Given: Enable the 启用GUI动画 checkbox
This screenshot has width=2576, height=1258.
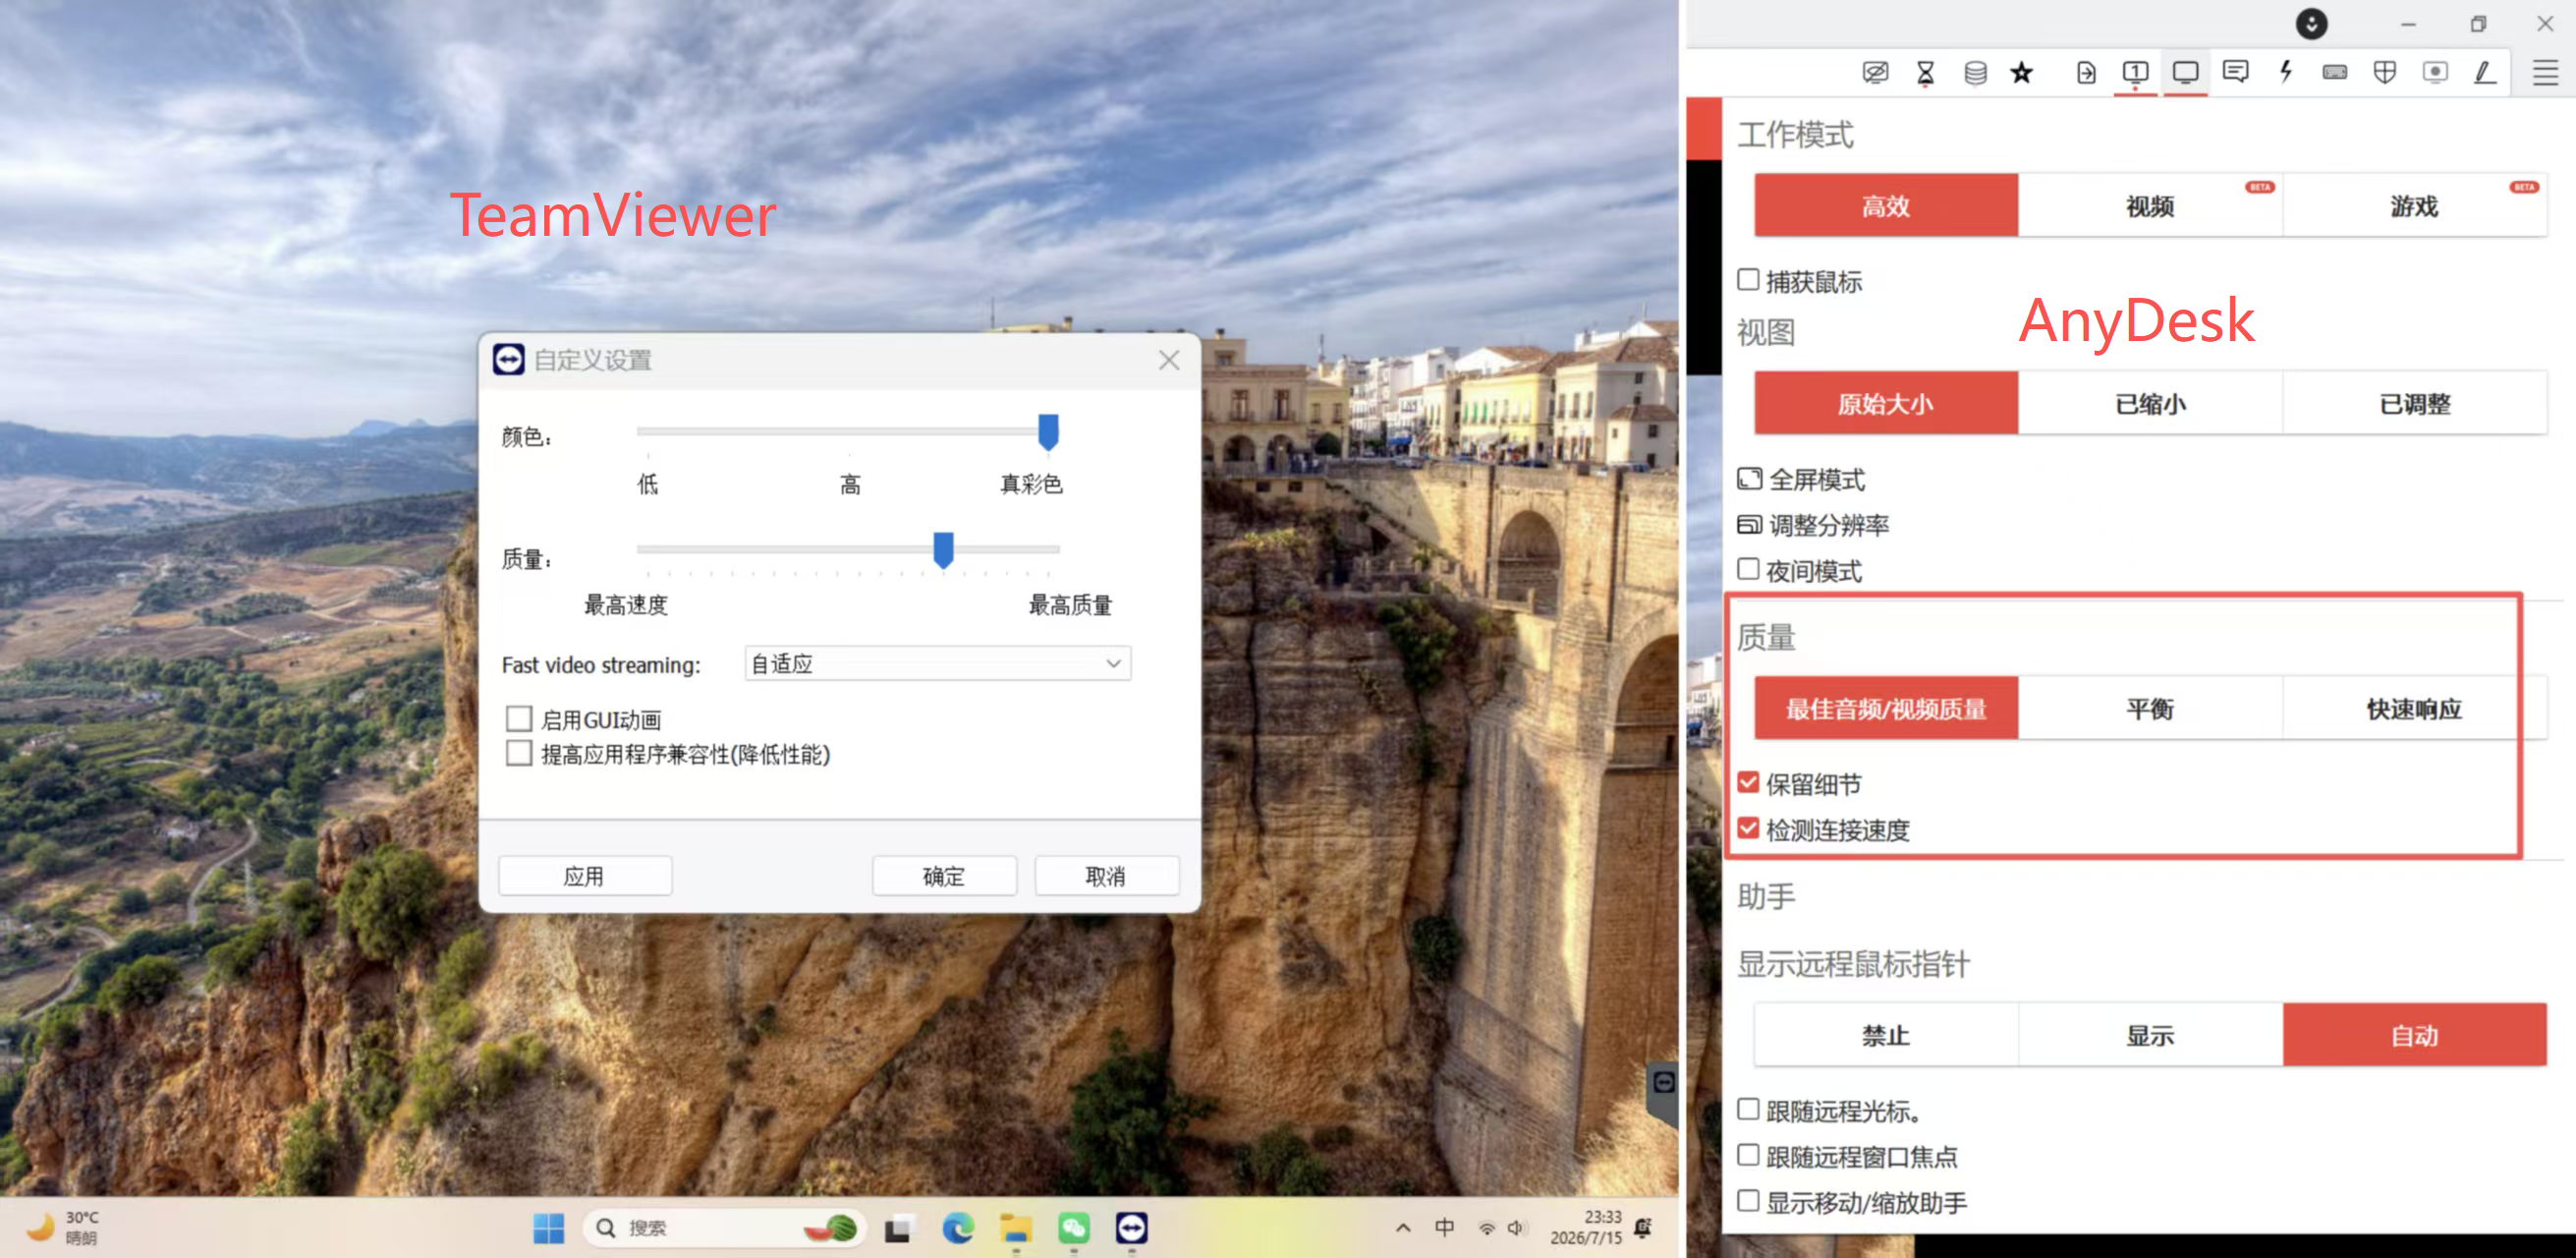Looking at the screenshot, I should (519, 719).
